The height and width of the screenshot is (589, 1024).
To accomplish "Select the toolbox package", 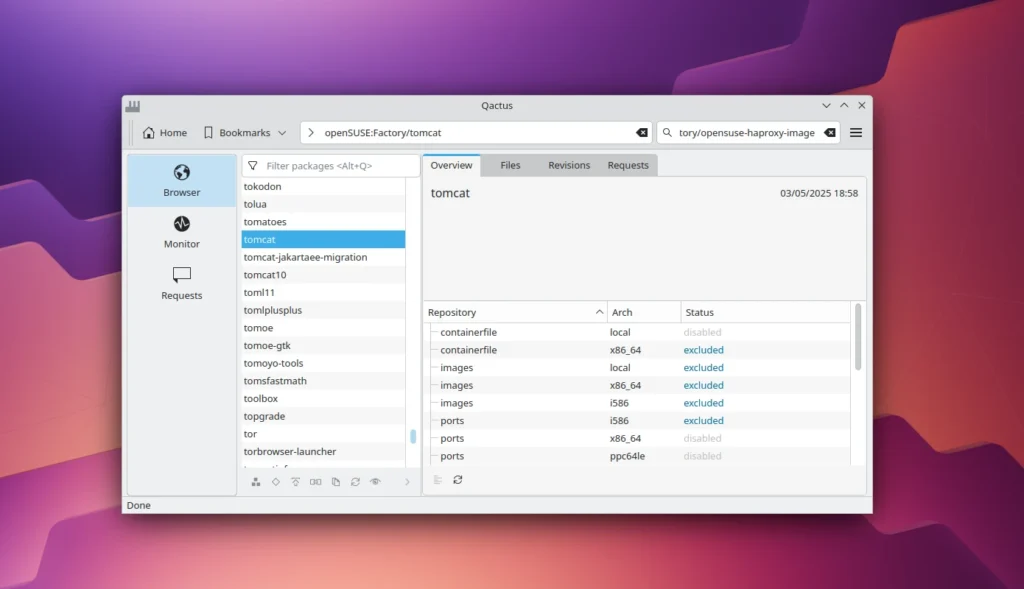I will (x=323, y=398).
